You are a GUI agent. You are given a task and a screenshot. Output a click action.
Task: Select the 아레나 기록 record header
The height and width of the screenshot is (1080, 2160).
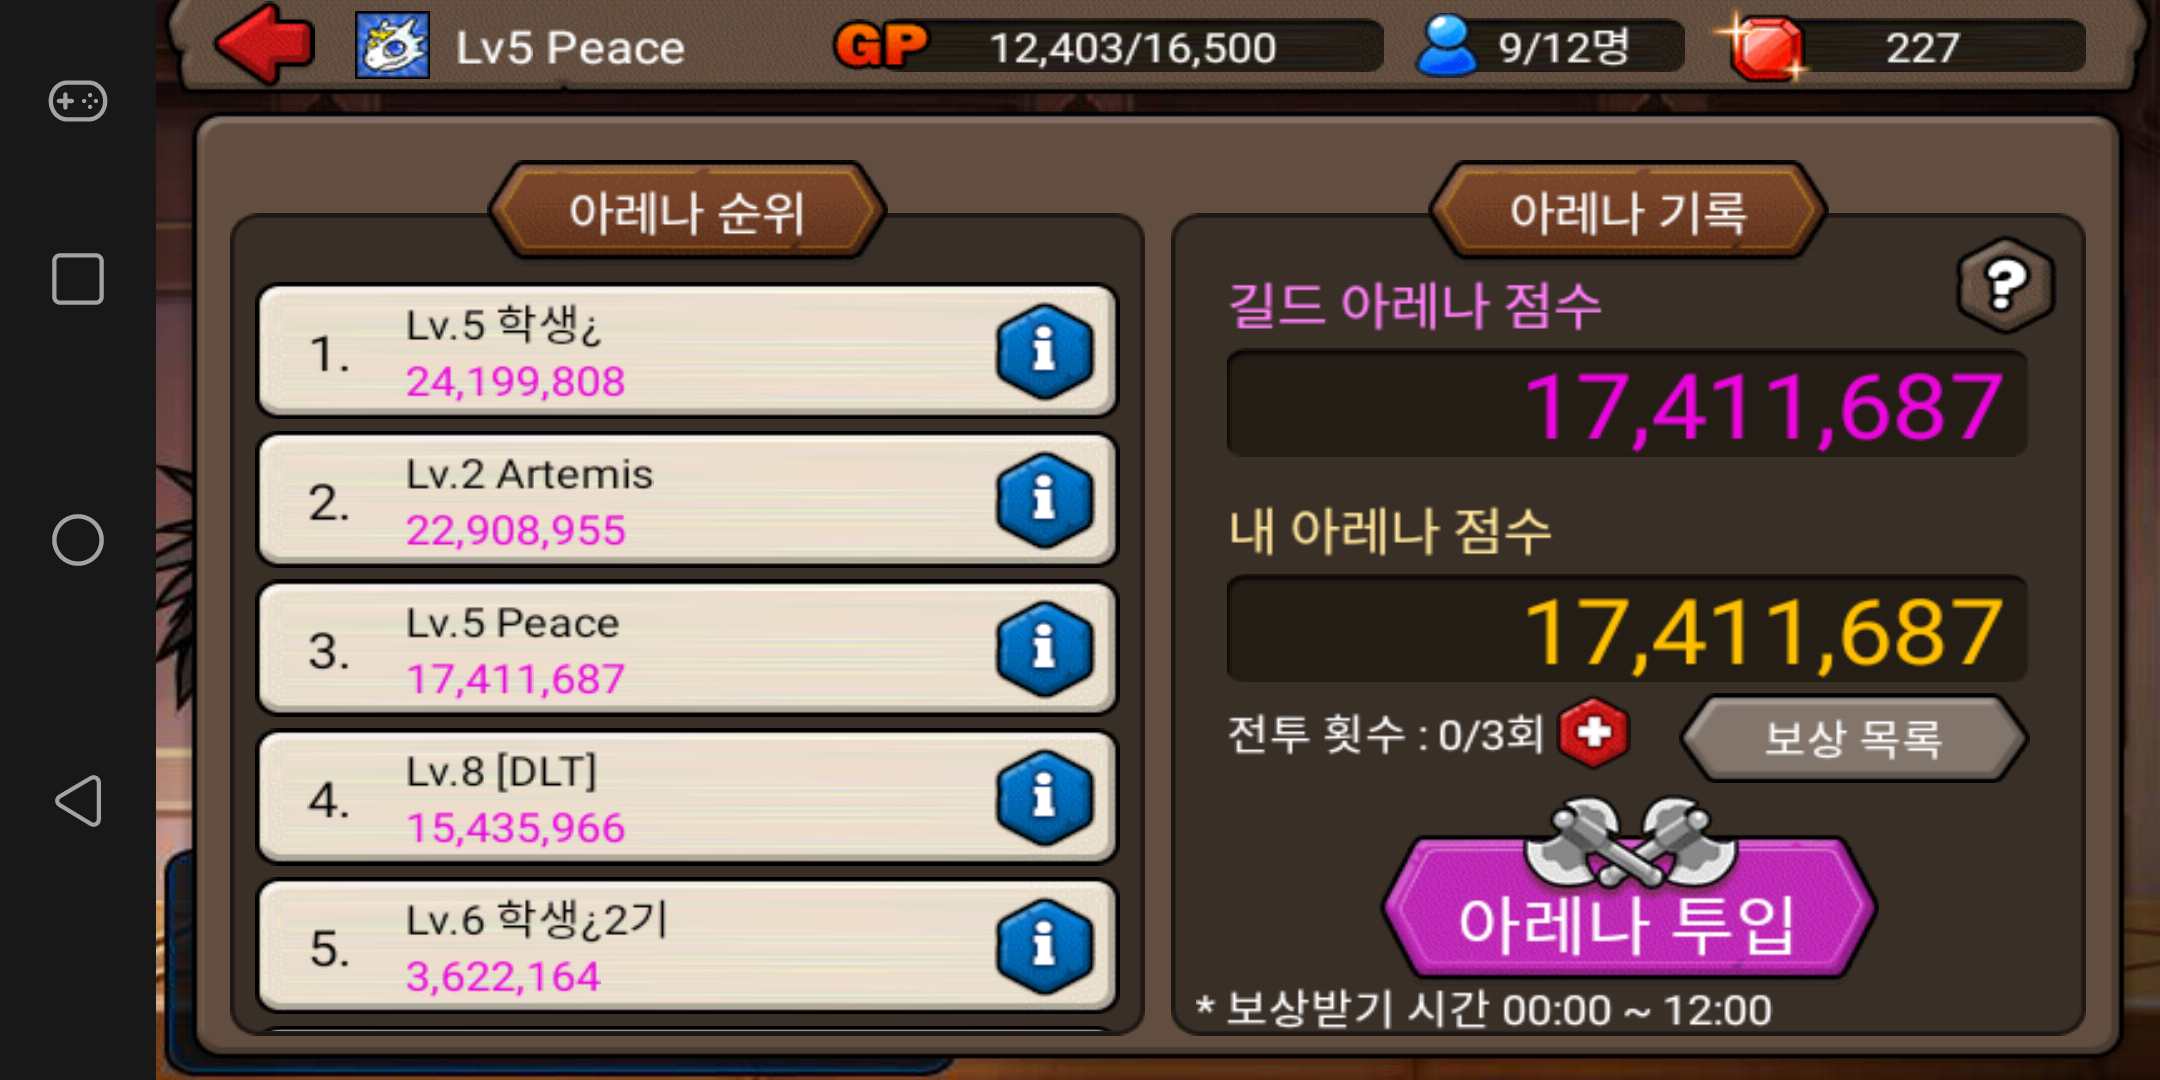[x=1629, y=212]
